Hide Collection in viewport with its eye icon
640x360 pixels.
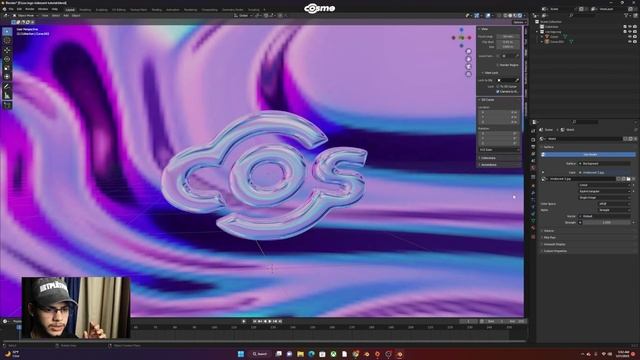[630, 27]
